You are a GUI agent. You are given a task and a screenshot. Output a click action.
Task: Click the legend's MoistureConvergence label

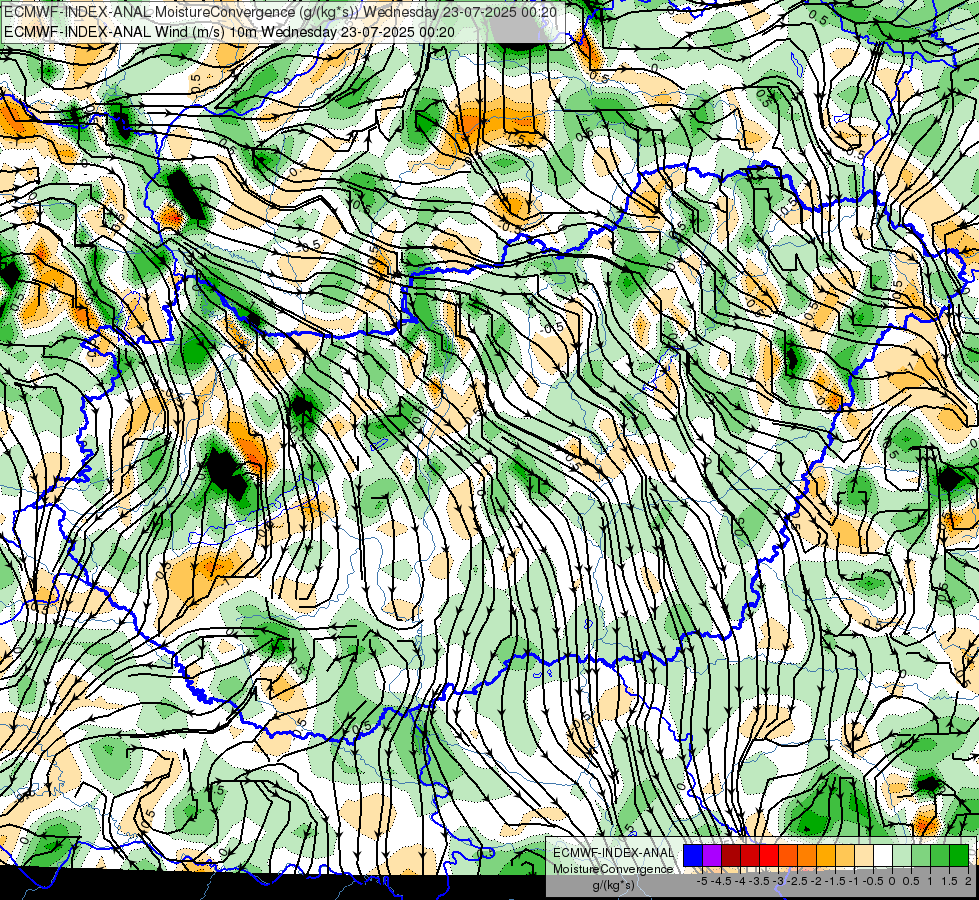point(613,869)
